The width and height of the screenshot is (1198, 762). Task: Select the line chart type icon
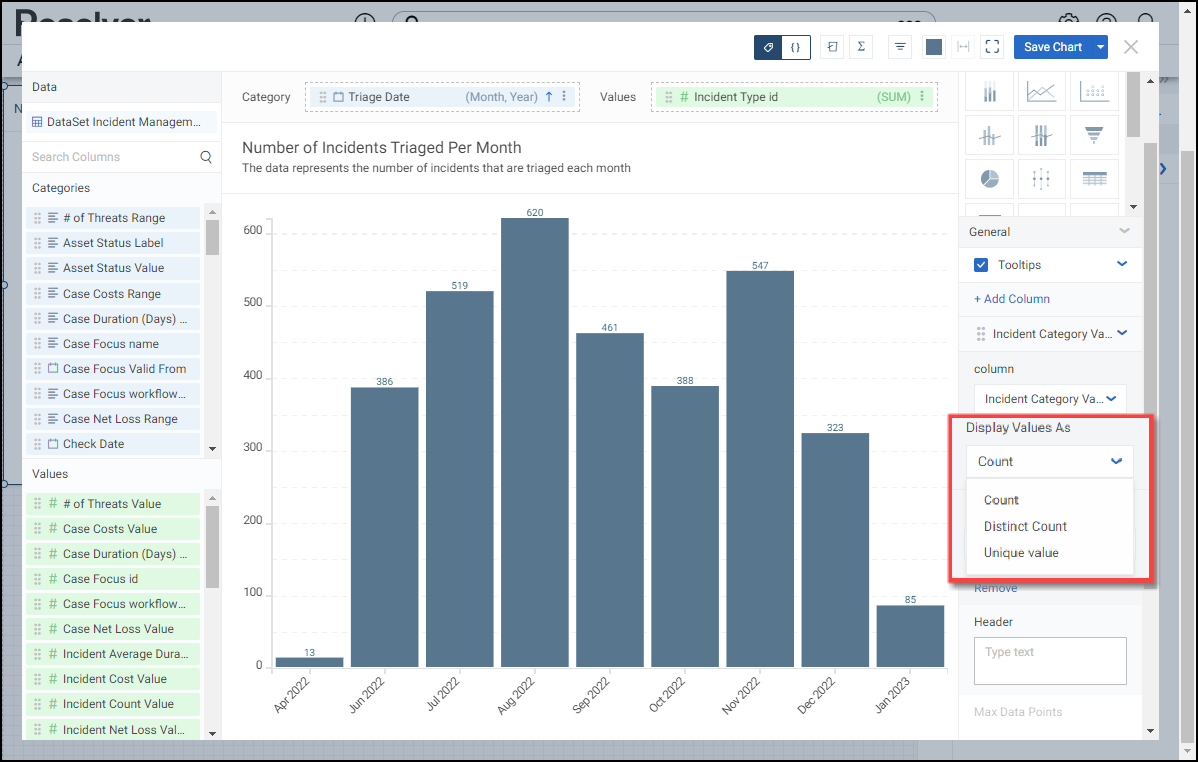[1041, 92]
